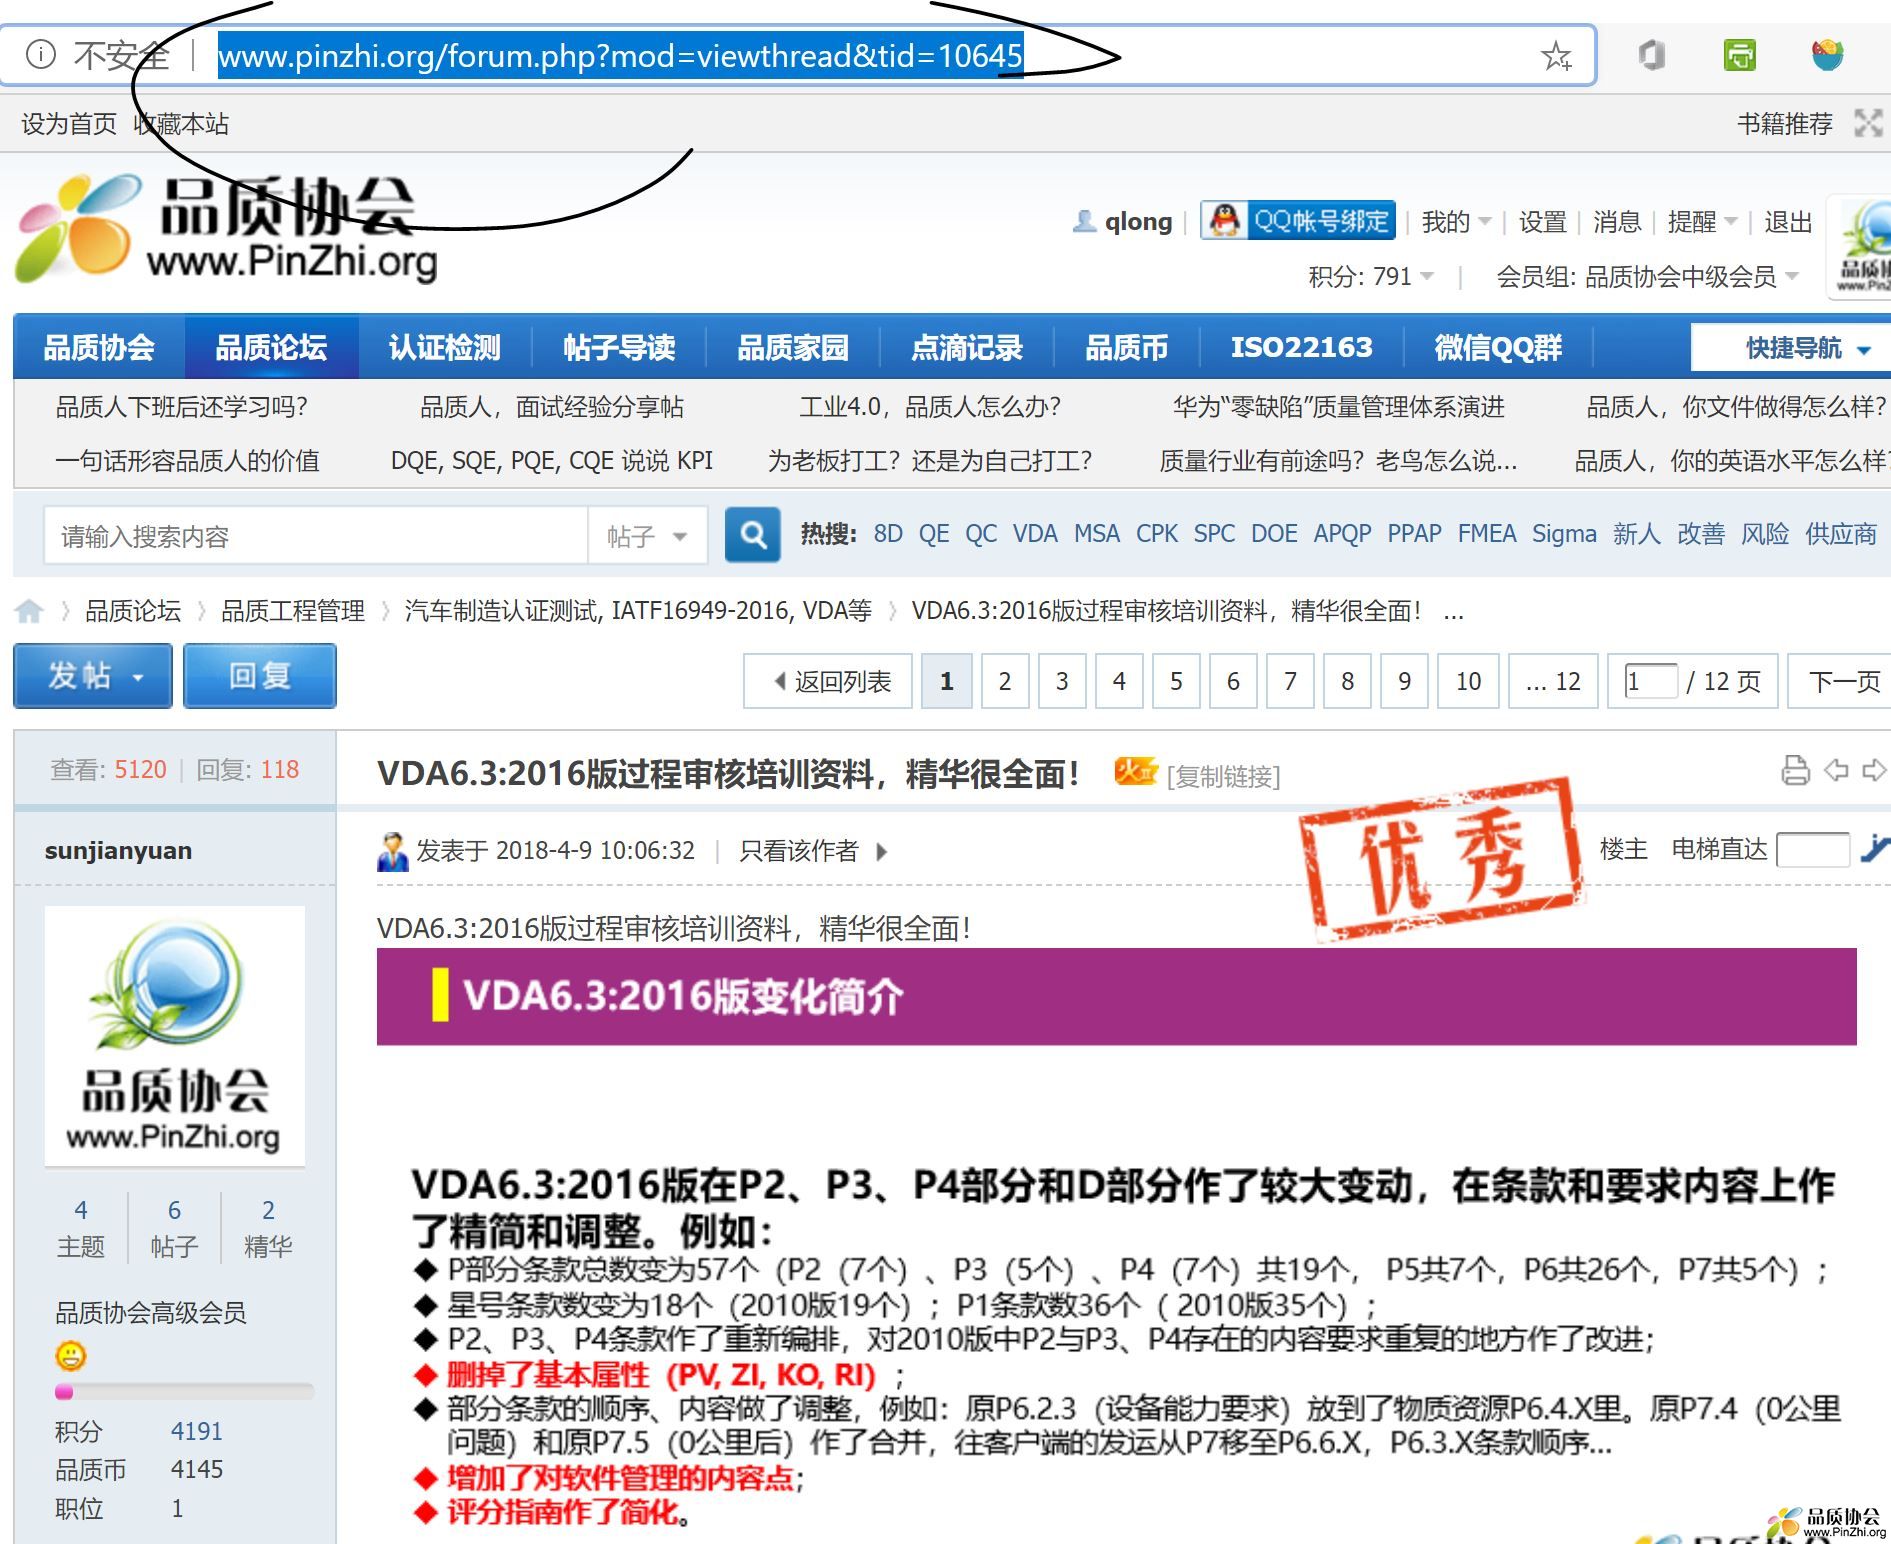Image resolution: width=1891 pixels, height=1544 pixels.
Task: Click the QQ penguin account binding icon
Action: [1224, 221]
